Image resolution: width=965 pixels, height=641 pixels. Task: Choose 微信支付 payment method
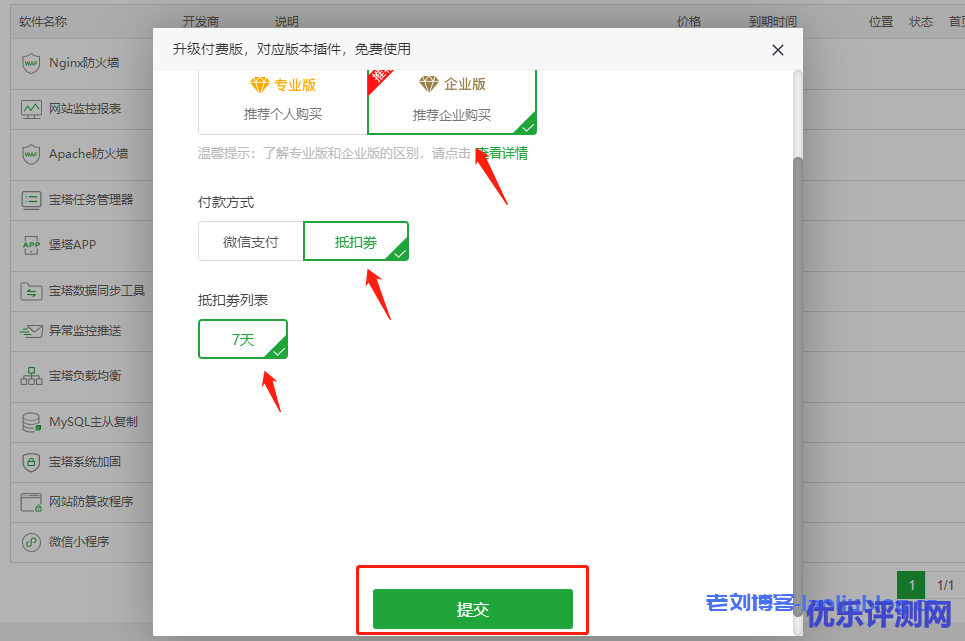(250, 242)
